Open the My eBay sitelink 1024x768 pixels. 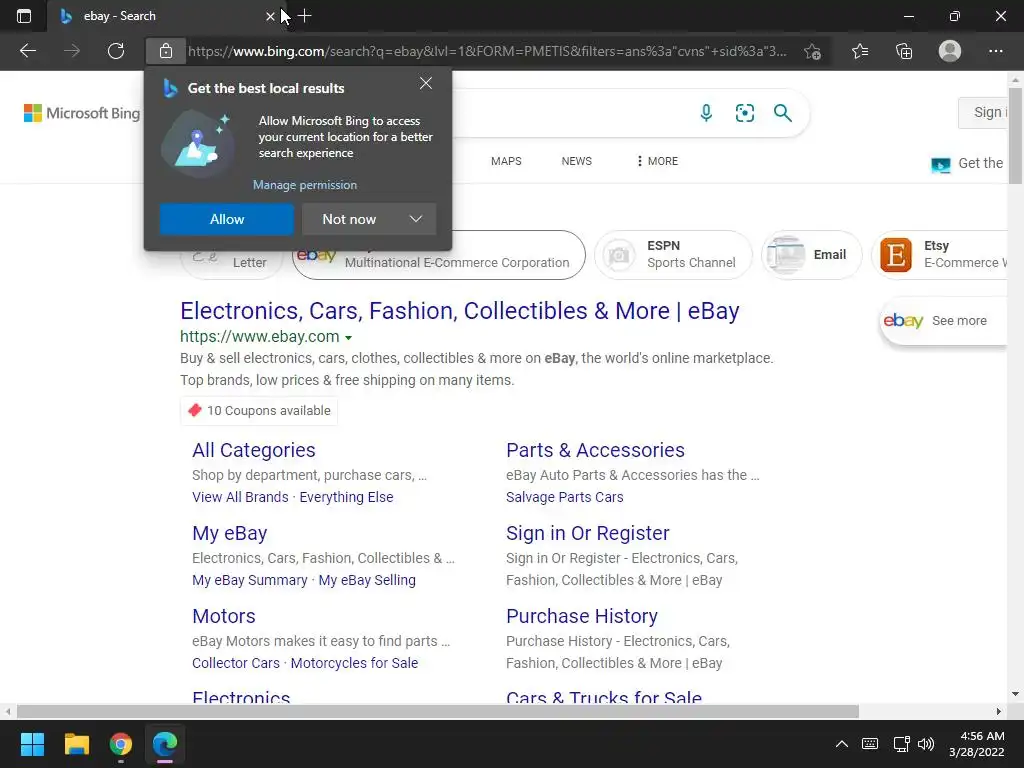tap(230, 533)
